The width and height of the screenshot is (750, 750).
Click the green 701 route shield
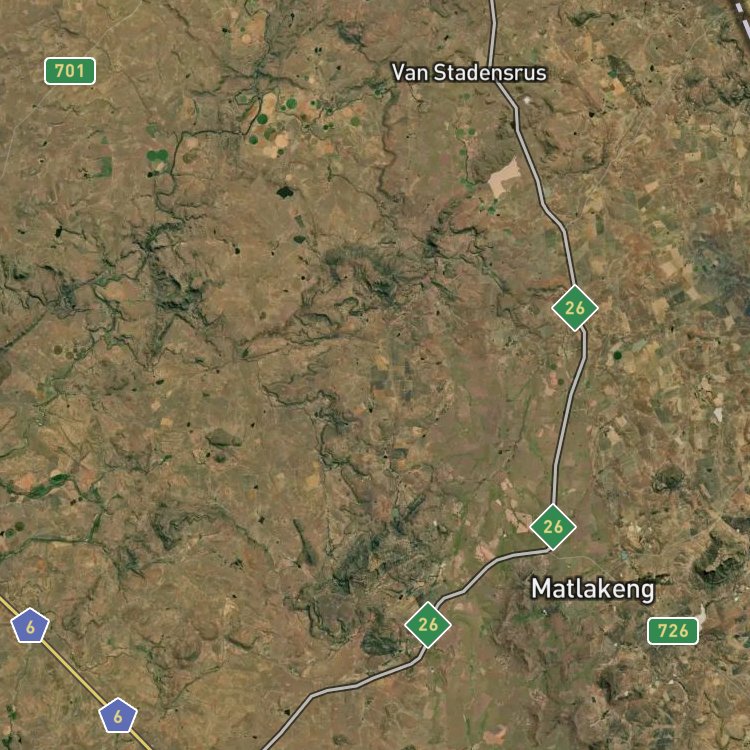(x=70, y=71)
